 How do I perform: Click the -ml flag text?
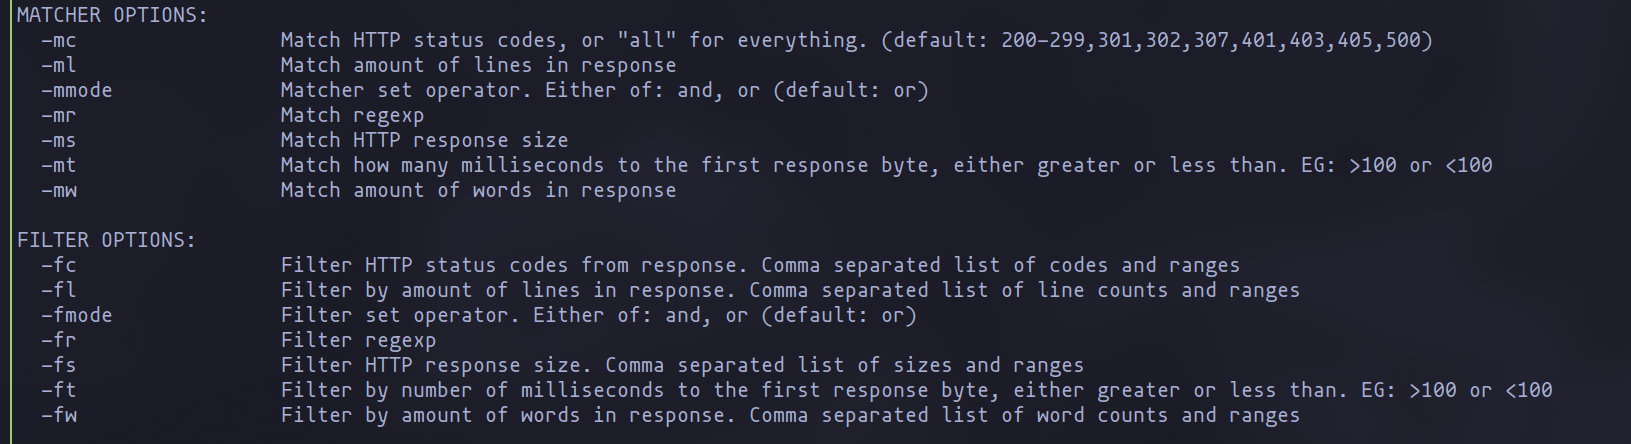tap(59, 66)
